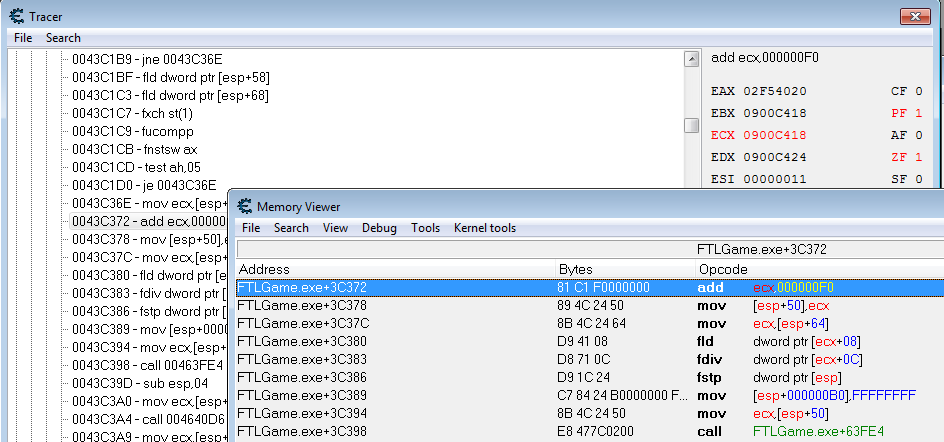Open the Memory Viewer Tools menu

pyautogui.click(x=425, y=228)
